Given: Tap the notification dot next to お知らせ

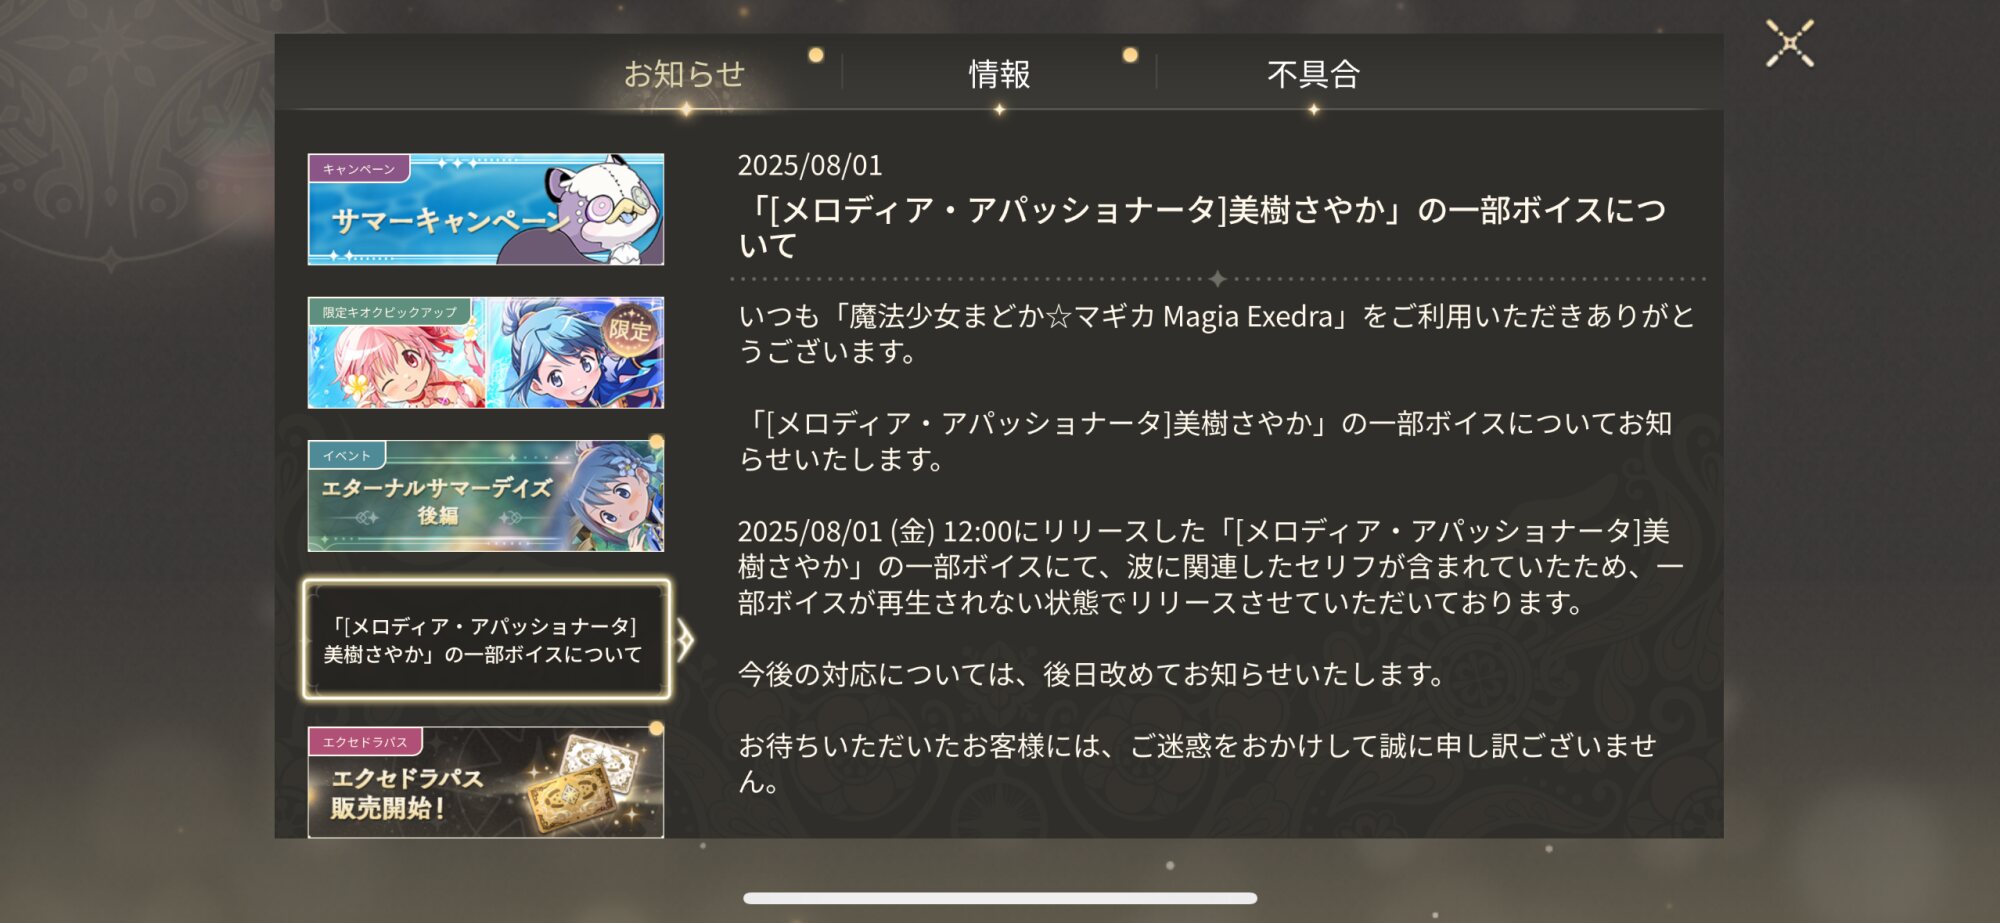Looking at the screenshot, I should tap(816, 55).
